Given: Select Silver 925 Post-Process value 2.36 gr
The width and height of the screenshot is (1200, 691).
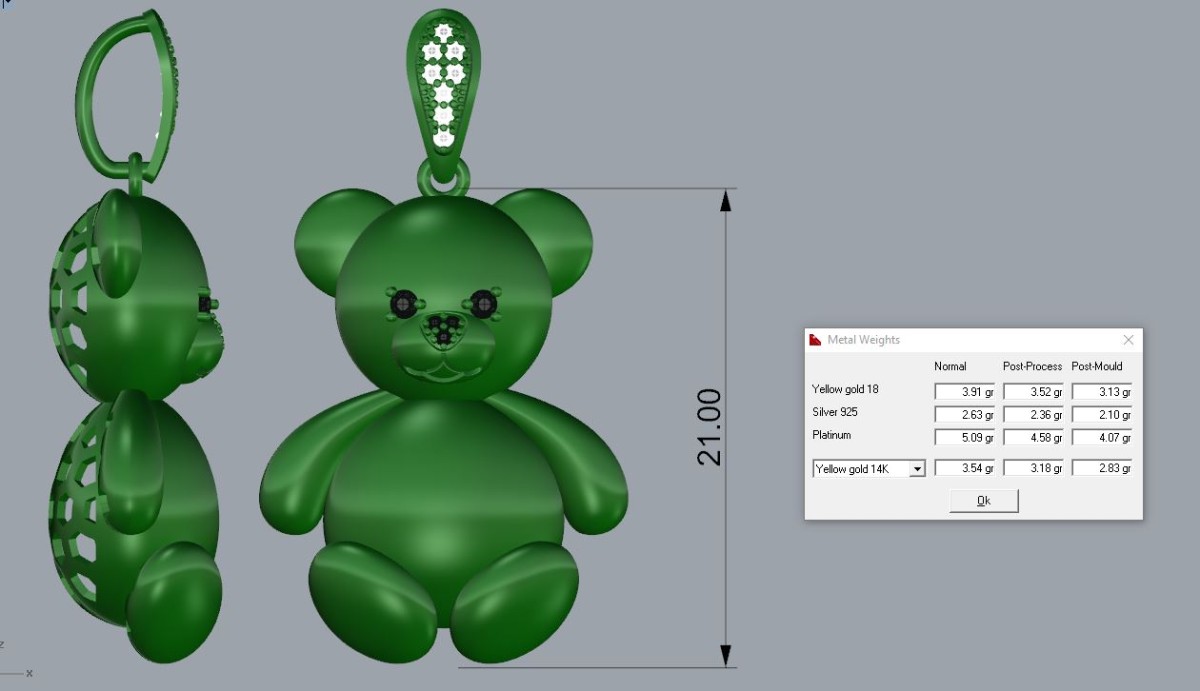Looking at the screenshot, I should tap(1033, 415).
